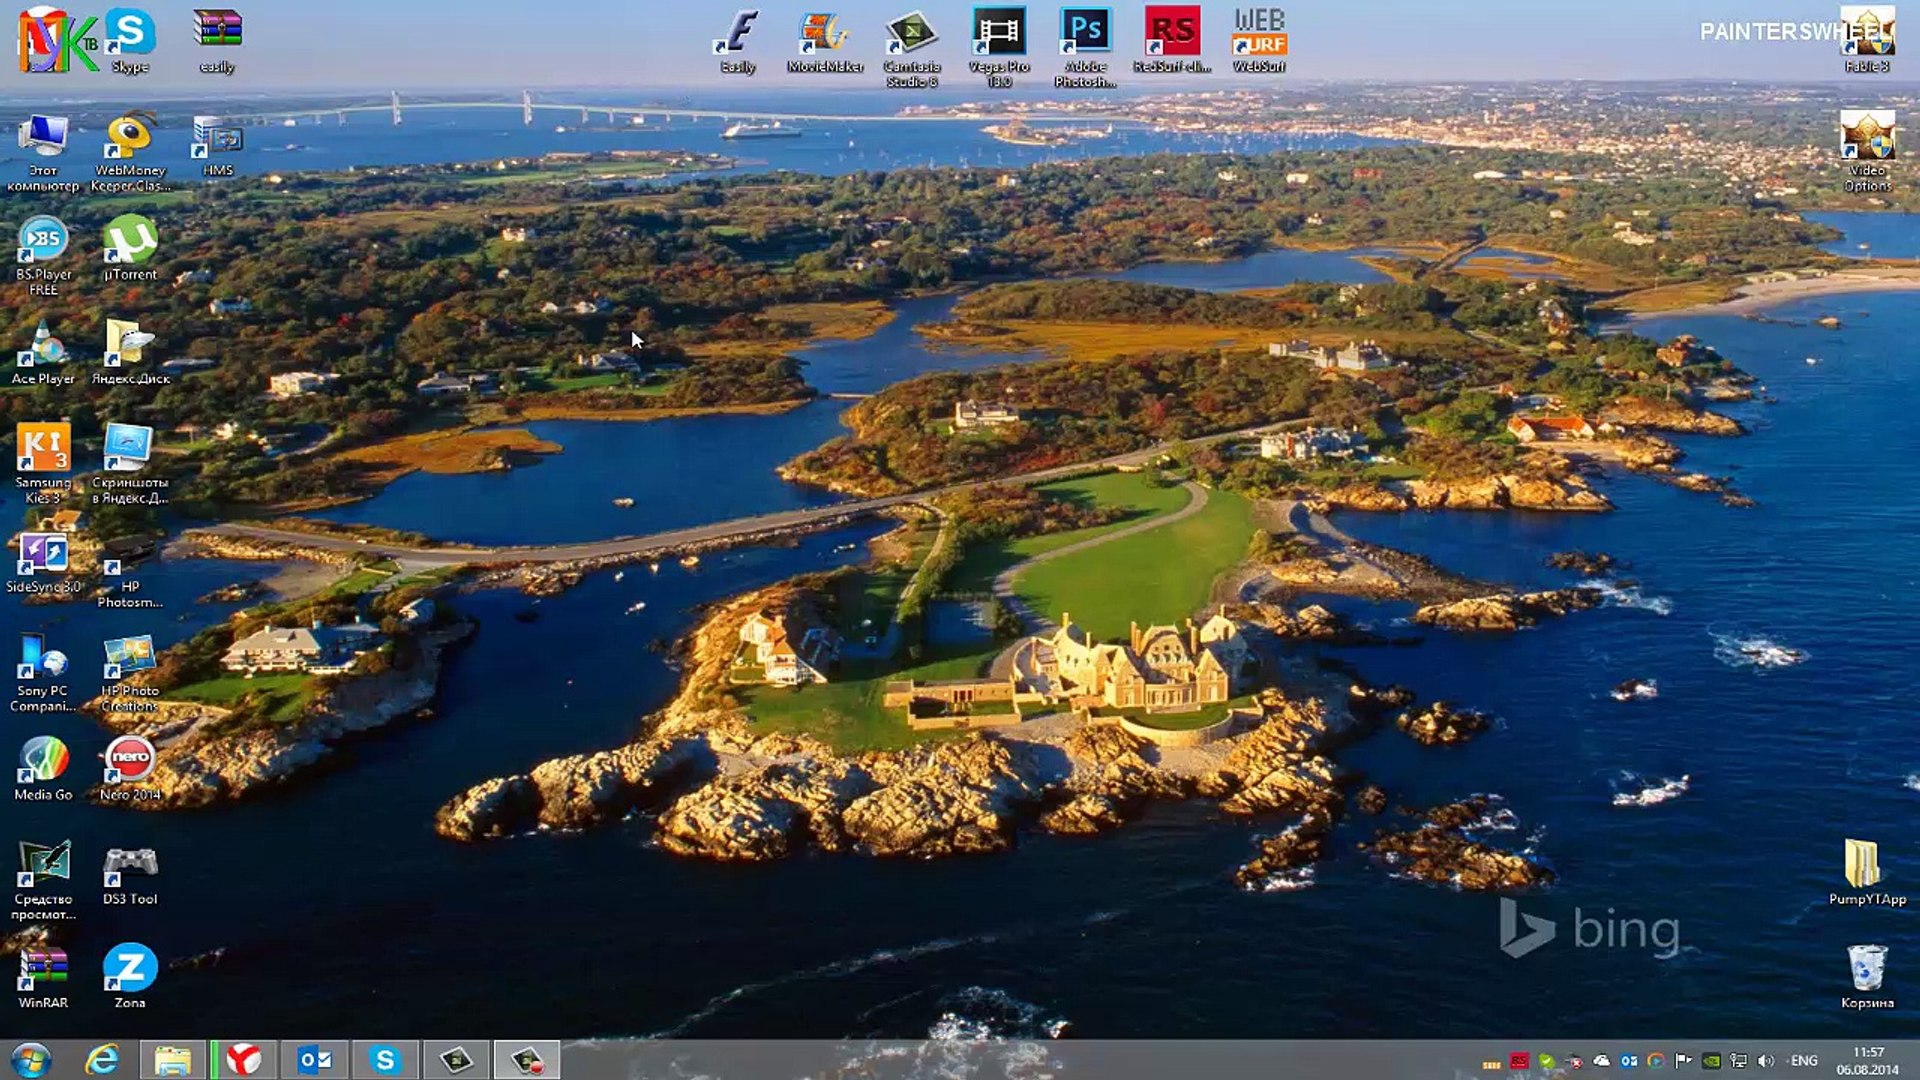Launch Yandex browser from the taskbar

[243, 1060]
